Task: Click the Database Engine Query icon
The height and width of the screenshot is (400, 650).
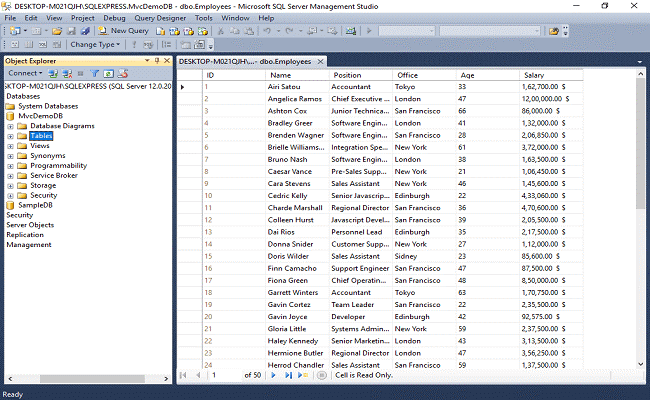Action: [x=160, y=31]
